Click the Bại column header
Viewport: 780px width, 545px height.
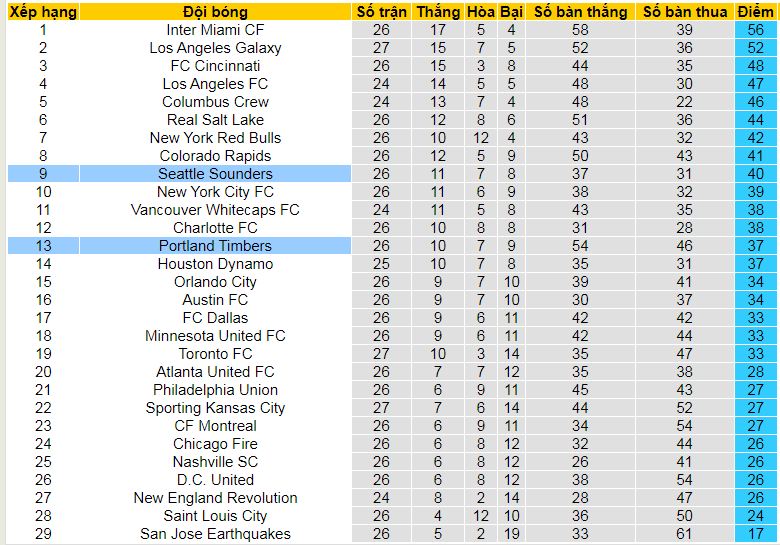512,12
